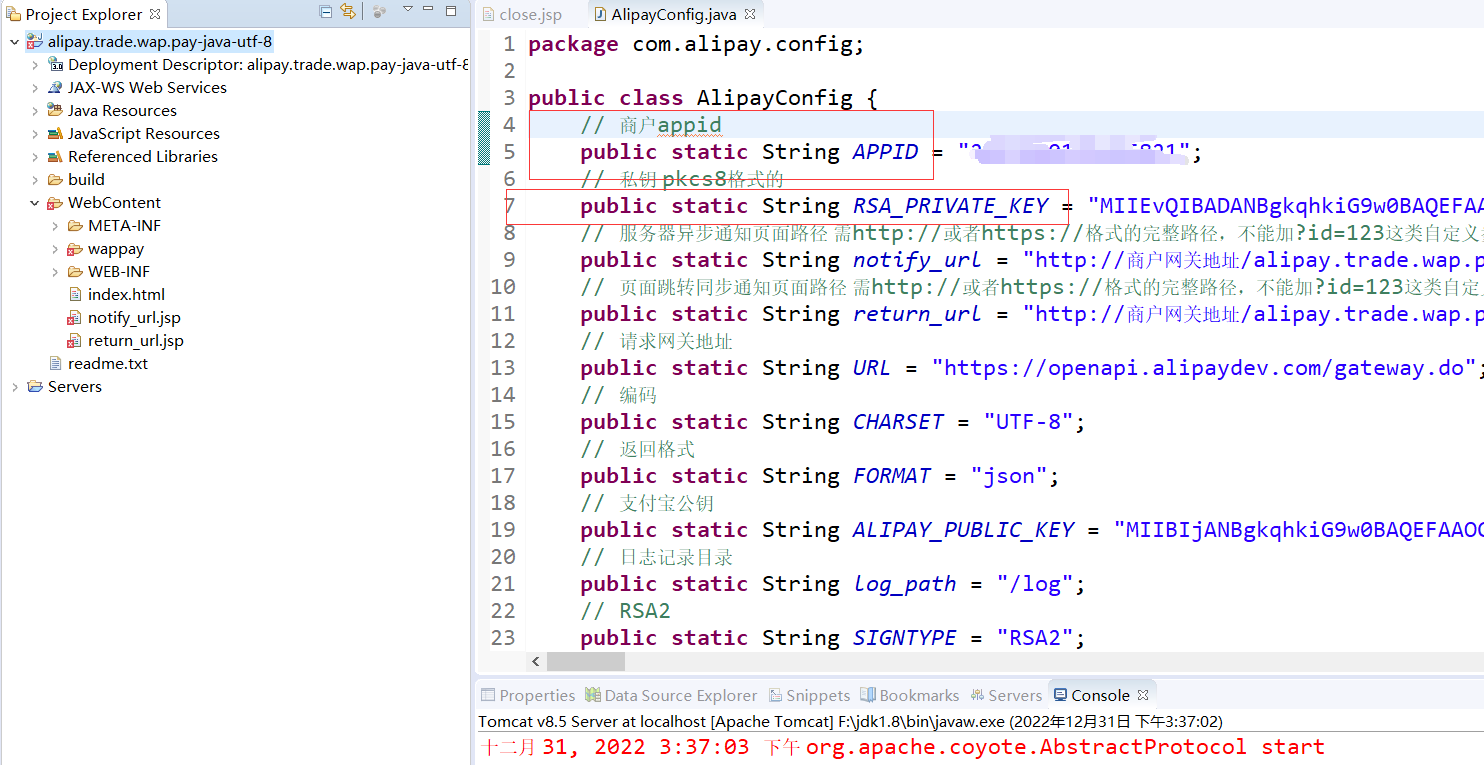The height and width of the screenshot is (765, 1484).
Task: Click the SIGNTYPE variable name
Action: (x=904, y=638)
